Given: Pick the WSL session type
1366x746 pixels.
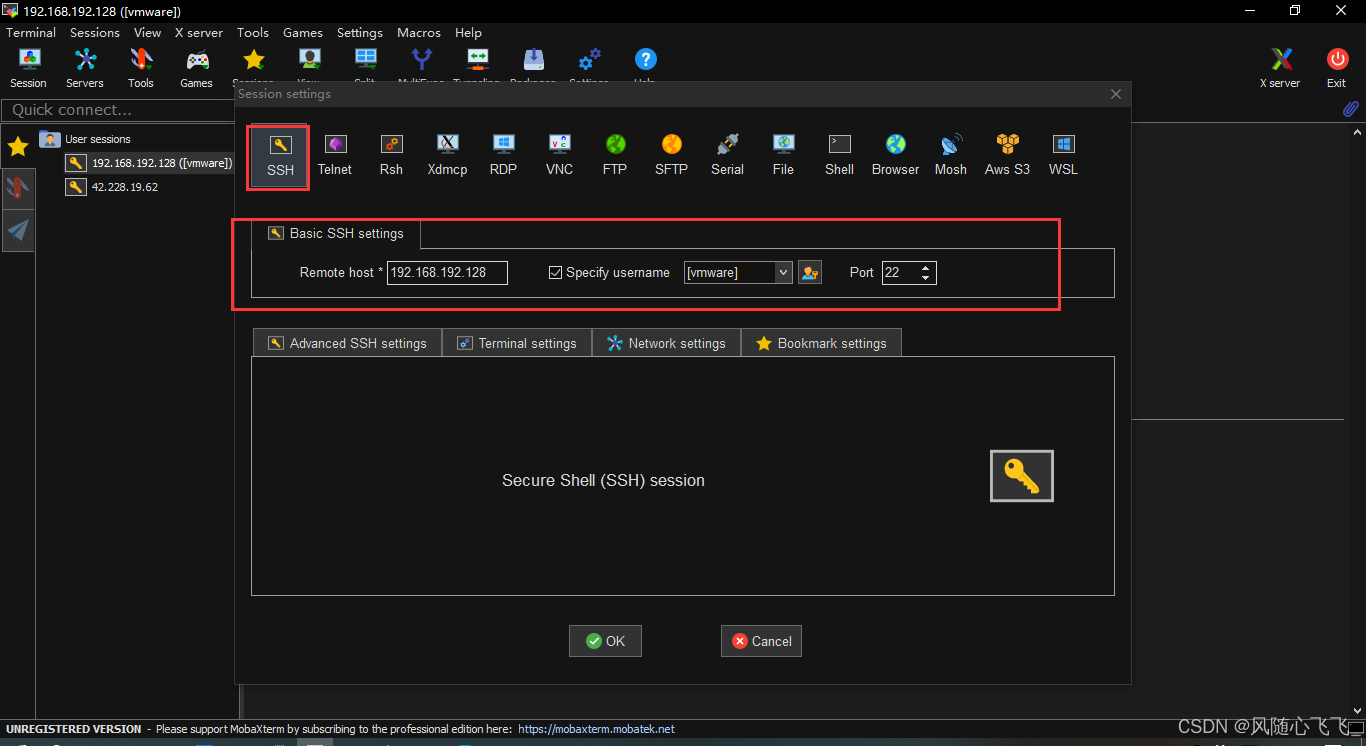Looking at the screenshot, I should click(x=1063, y=157).
